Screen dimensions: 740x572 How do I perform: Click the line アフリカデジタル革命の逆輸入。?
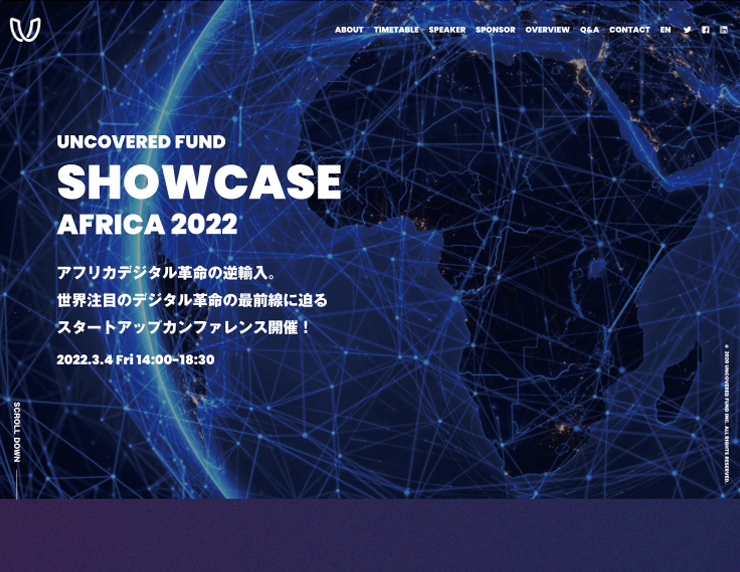(x=166, y=273)
